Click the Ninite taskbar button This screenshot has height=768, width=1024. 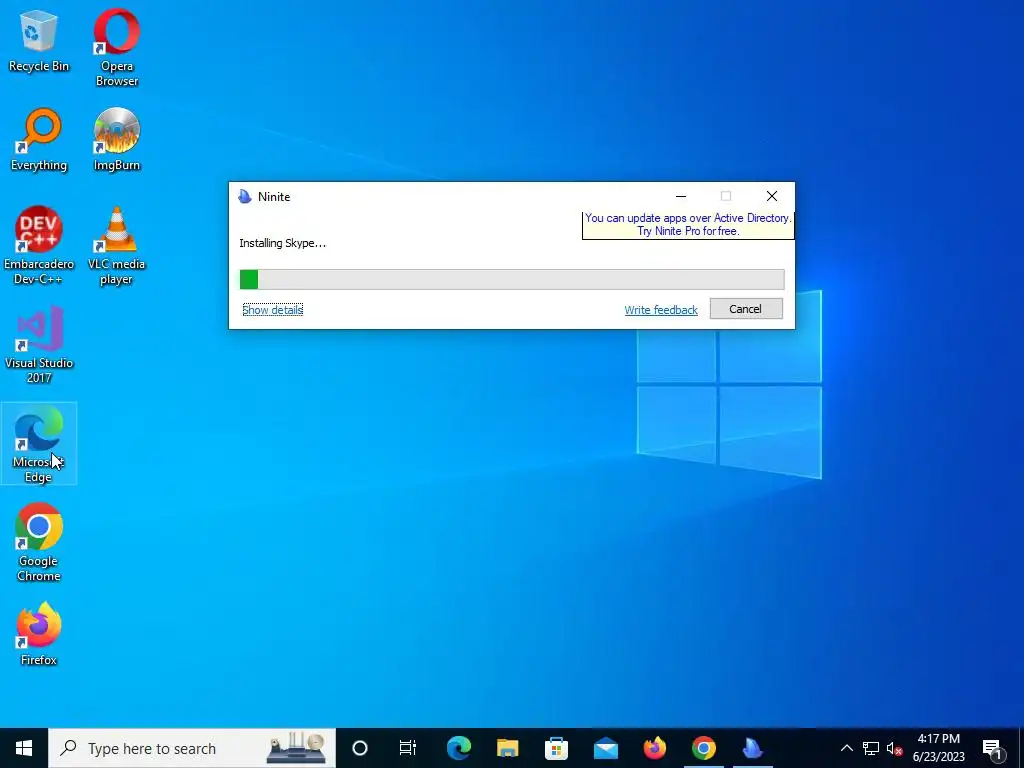pyautogui.click(x=752, y=748)
